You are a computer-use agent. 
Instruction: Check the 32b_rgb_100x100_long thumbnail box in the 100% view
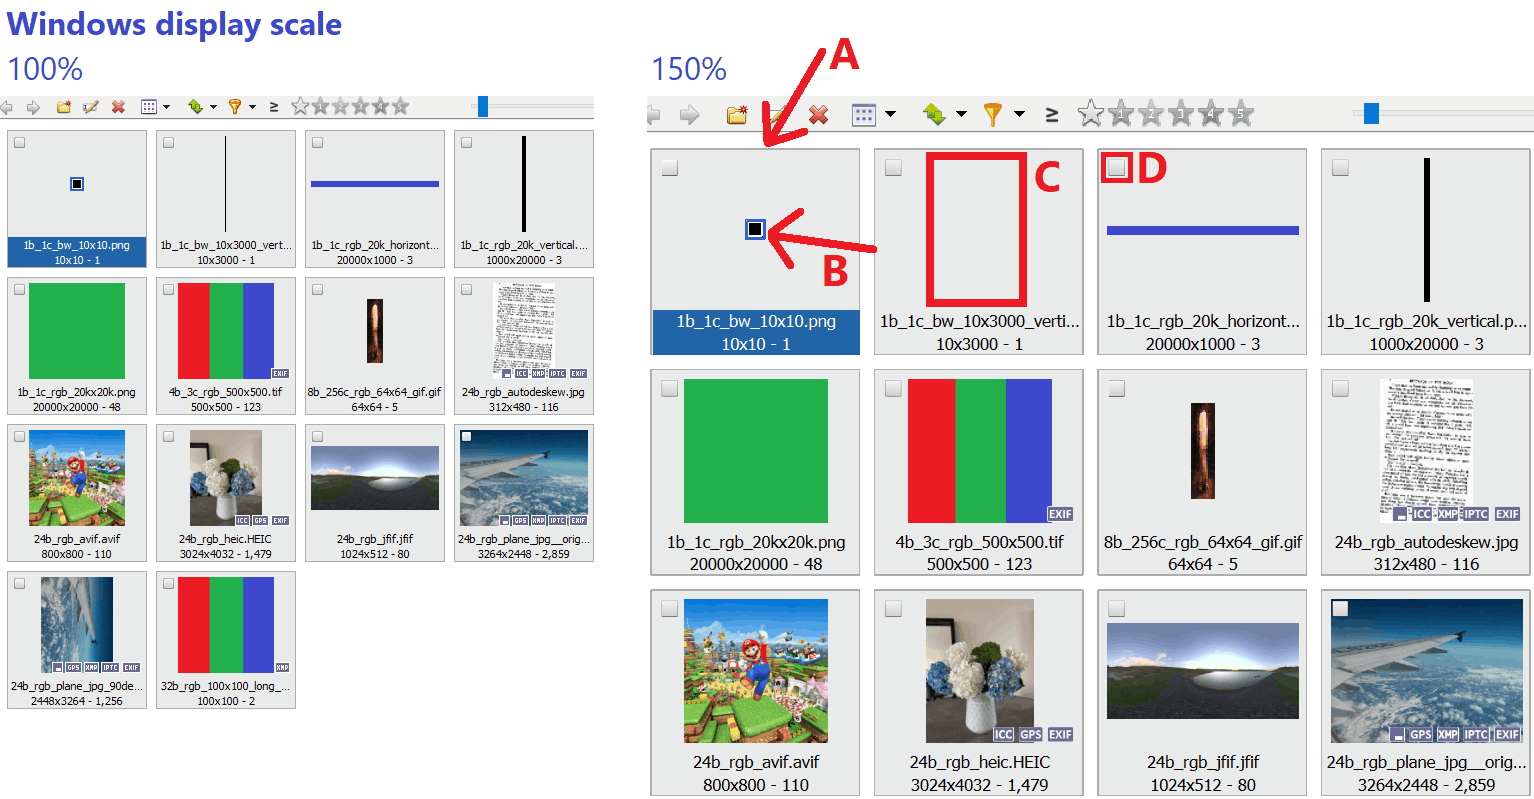[168, 584]
